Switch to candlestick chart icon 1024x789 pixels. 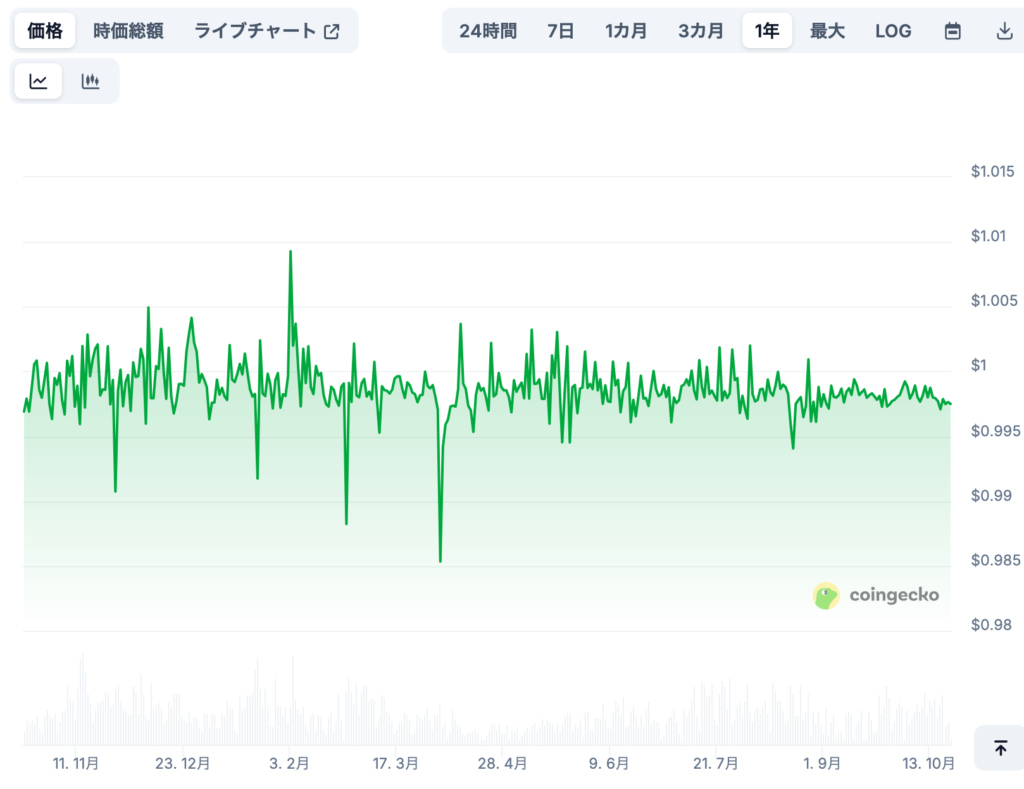click(91, 82)
